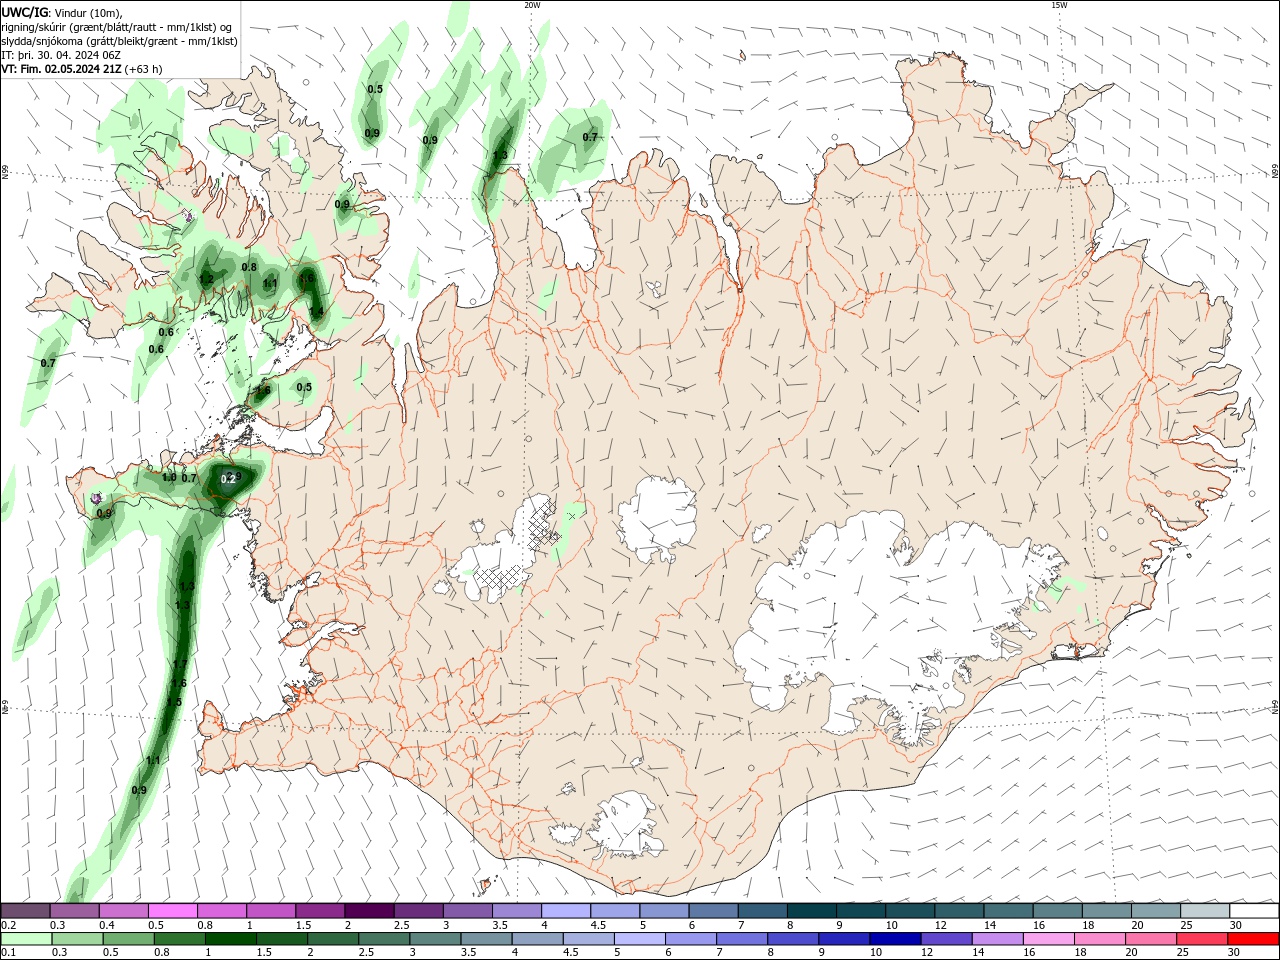
Task: Click the pink 0.5 swatch in the snow legend
Action: pos(172,911)
